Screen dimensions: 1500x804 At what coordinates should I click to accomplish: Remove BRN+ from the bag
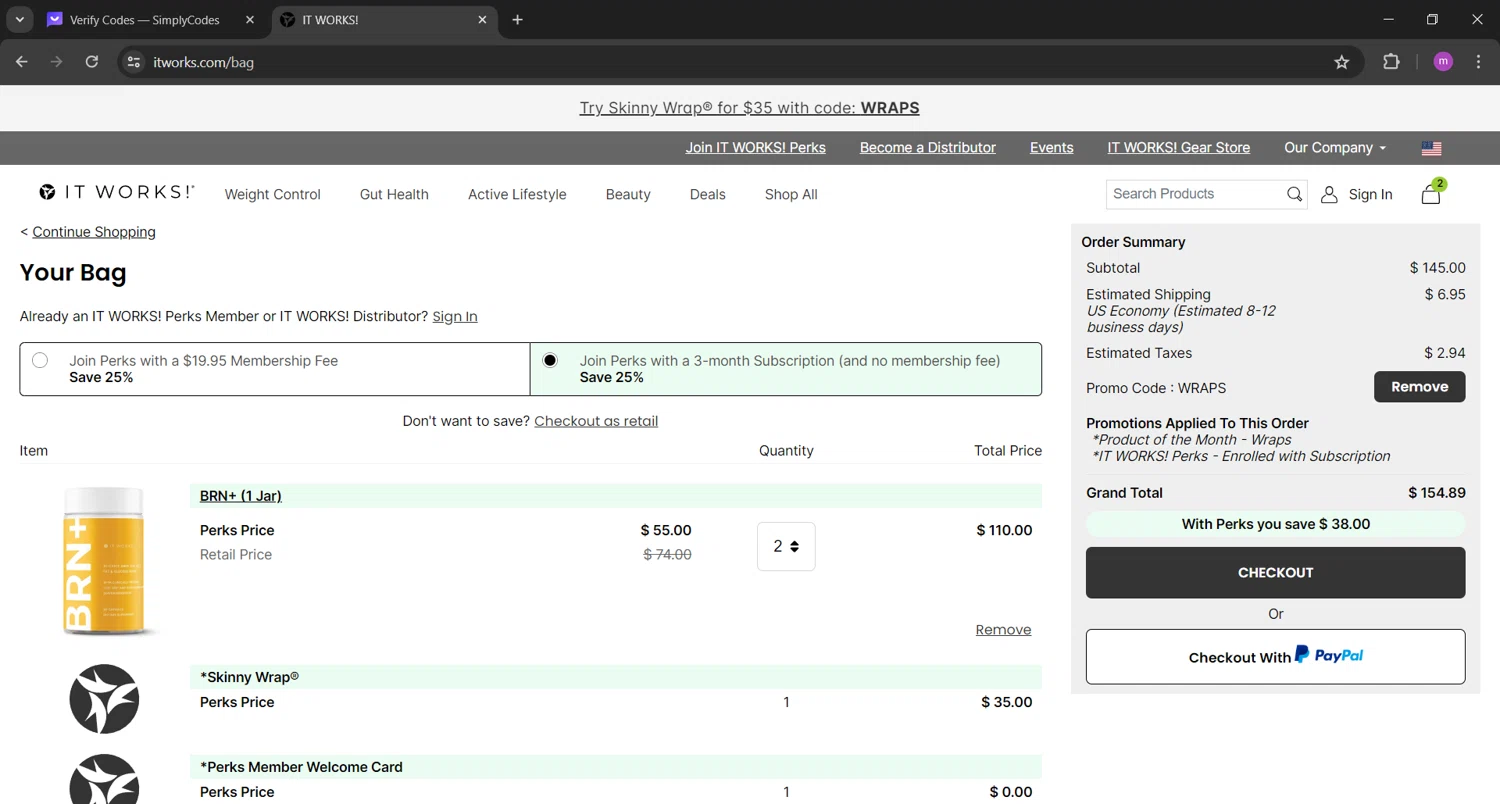[x=1003, y=630]
